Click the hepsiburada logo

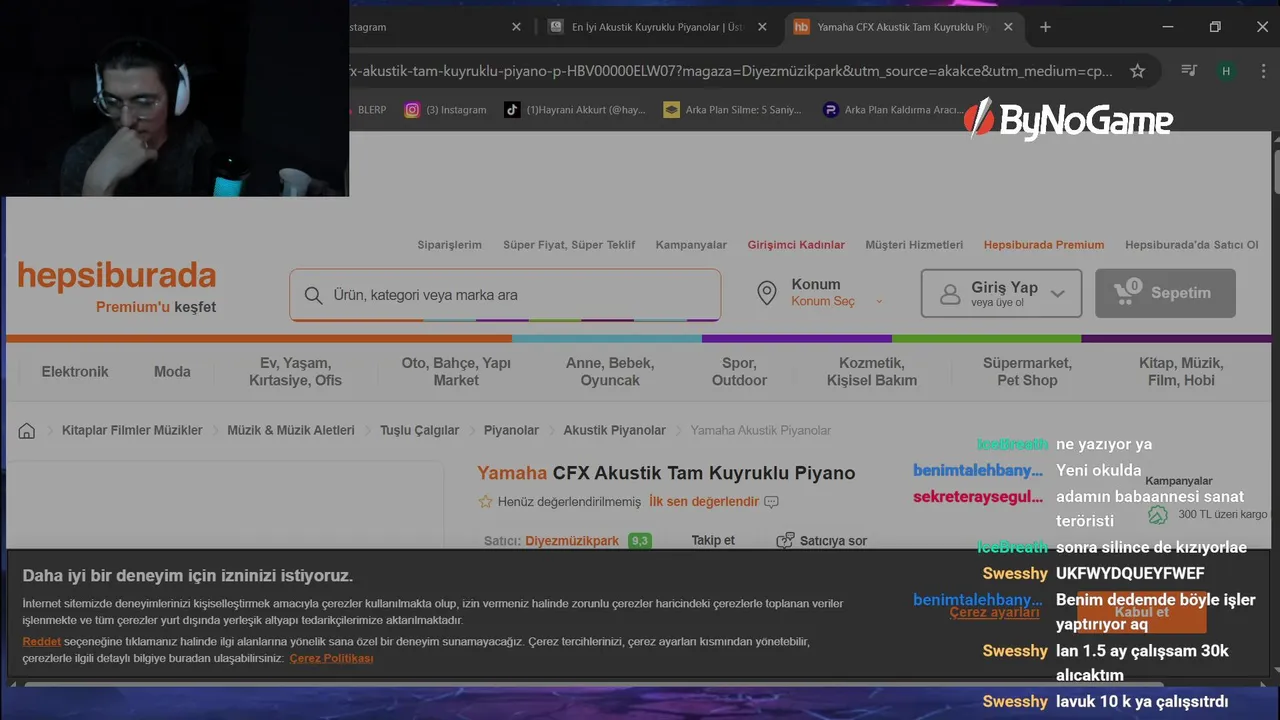click(x=117, y=275)
